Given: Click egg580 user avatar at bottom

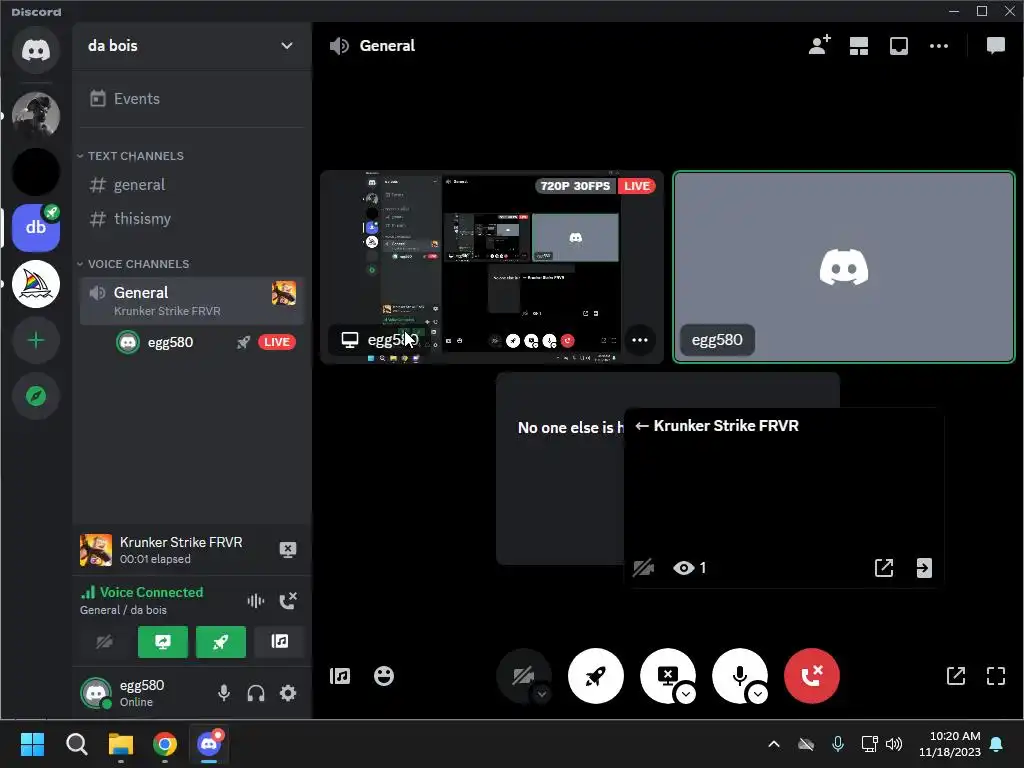Looking at the screenshot, I should point(96,693).
